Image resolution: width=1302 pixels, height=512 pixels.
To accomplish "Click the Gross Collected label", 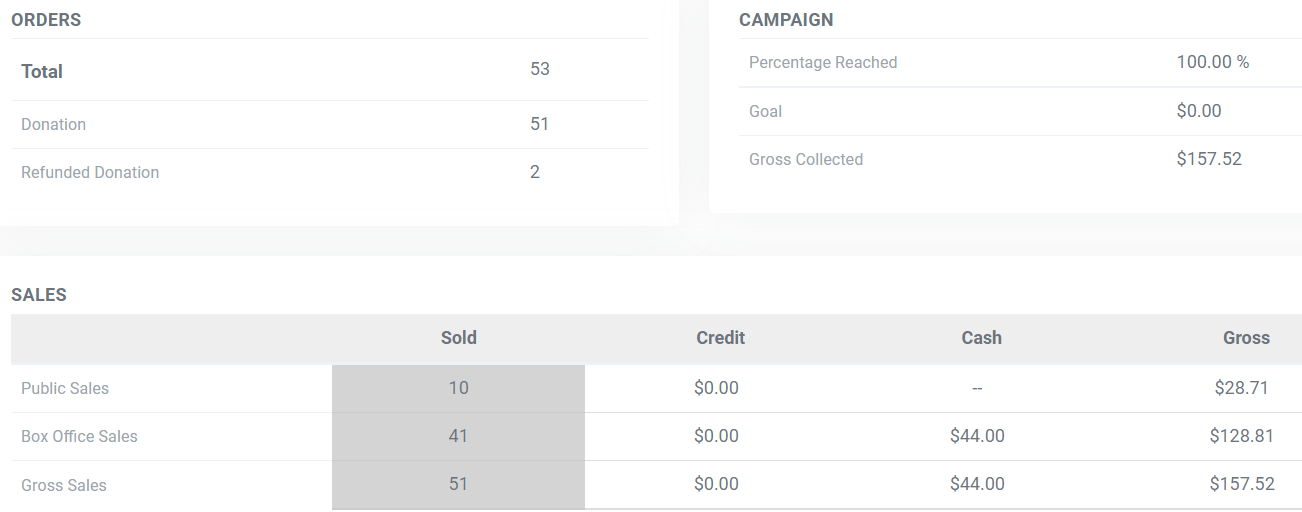I will [x=805, y=159].
